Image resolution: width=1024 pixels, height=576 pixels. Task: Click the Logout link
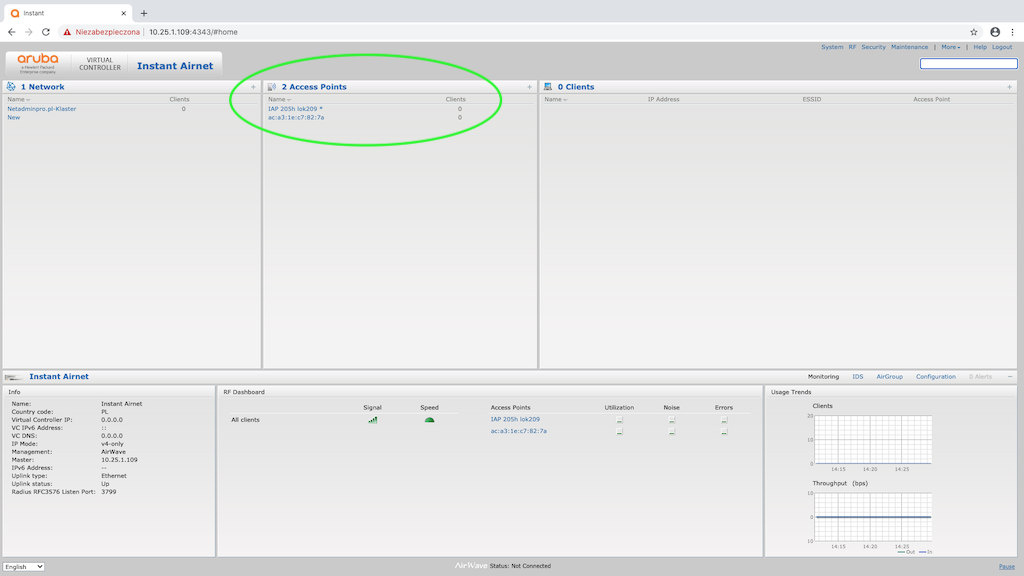[x=1001, y=47]
